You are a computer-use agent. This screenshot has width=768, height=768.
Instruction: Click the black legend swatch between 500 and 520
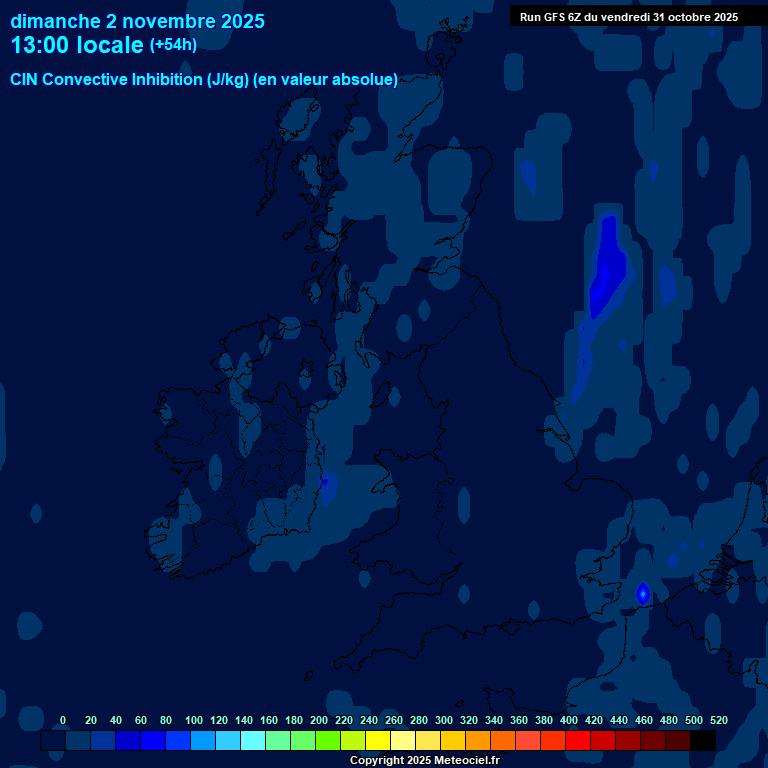(703, 741)
